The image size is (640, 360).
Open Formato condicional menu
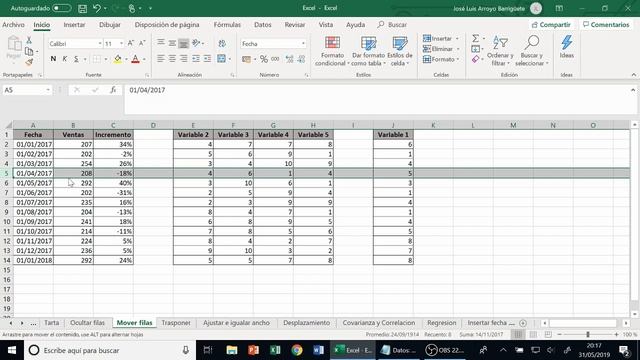(x=332, y=51)
